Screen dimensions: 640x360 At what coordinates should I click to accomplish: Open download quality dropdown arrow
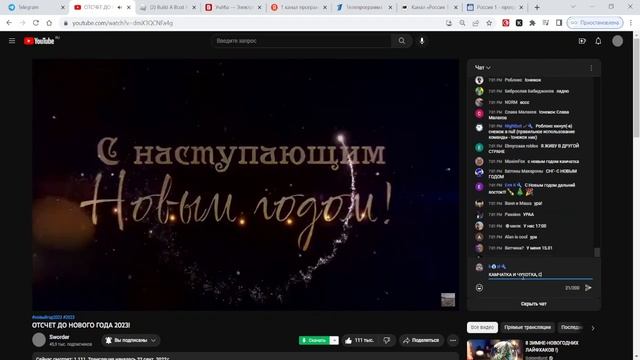[334, 340]
